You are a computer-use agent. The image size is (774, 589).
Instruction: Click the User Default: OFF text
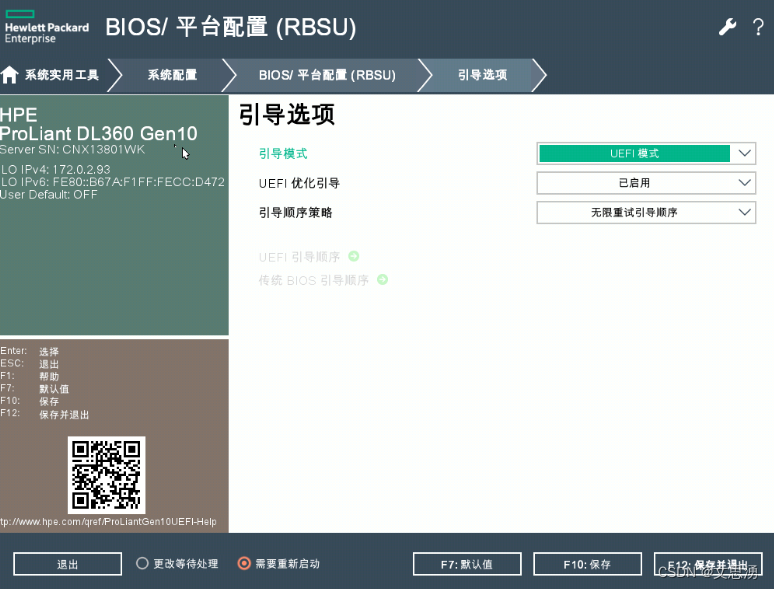click(48, 195)
